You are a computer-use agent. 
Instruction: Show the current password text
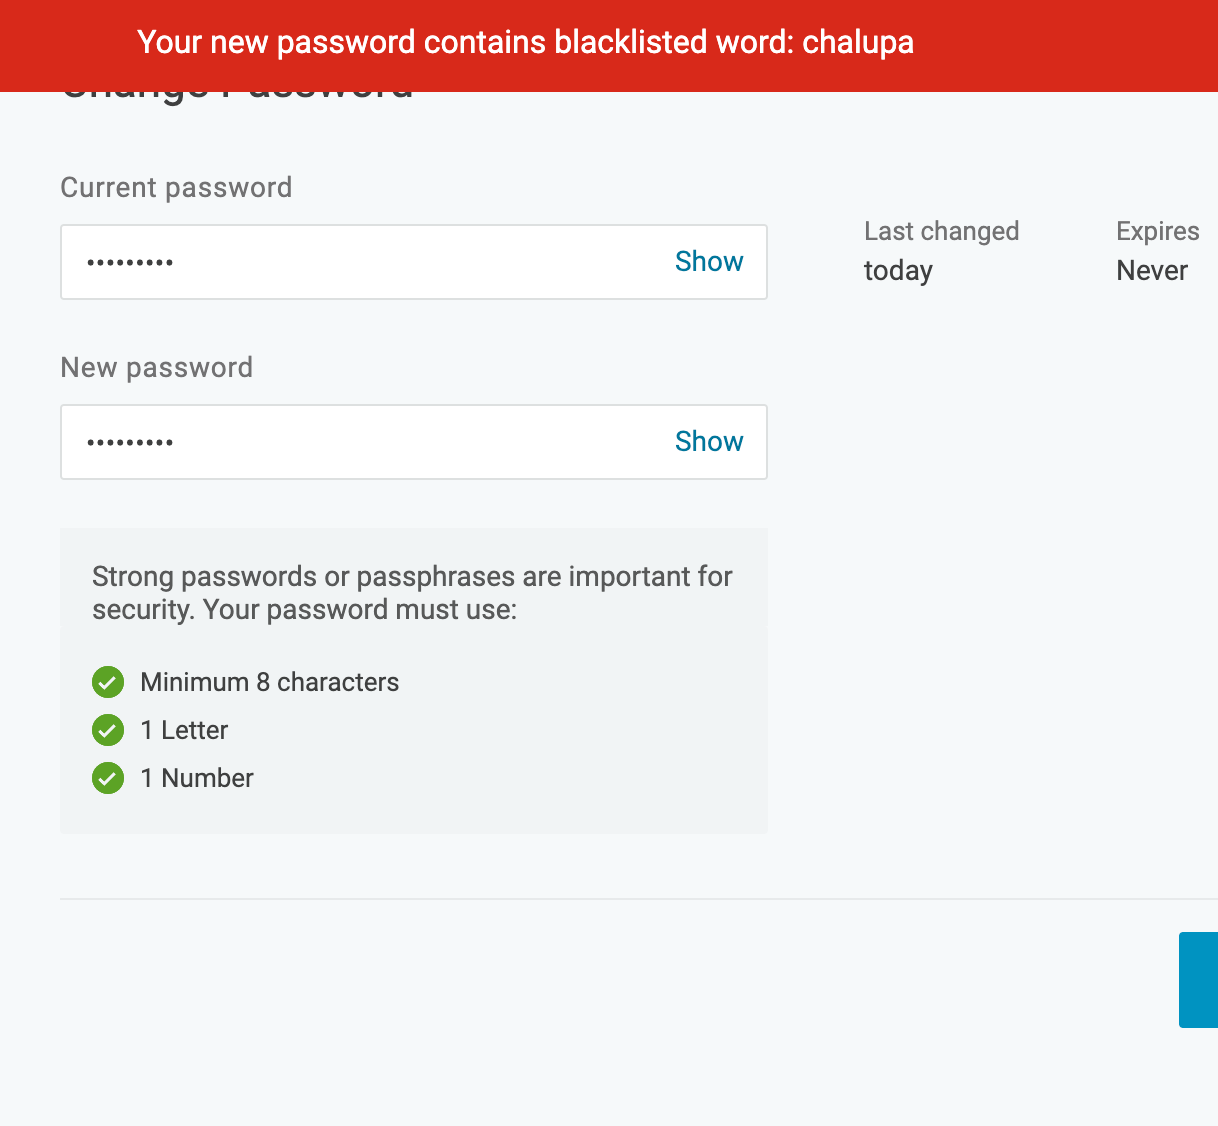(x=709, y=261)
